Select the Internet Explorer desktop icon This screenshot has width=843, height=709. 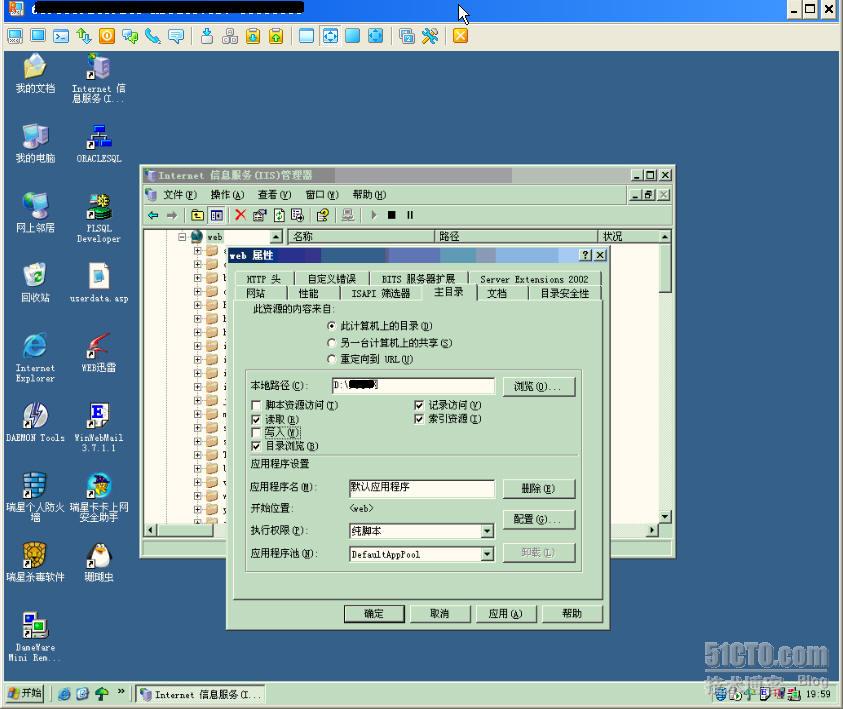35,357
